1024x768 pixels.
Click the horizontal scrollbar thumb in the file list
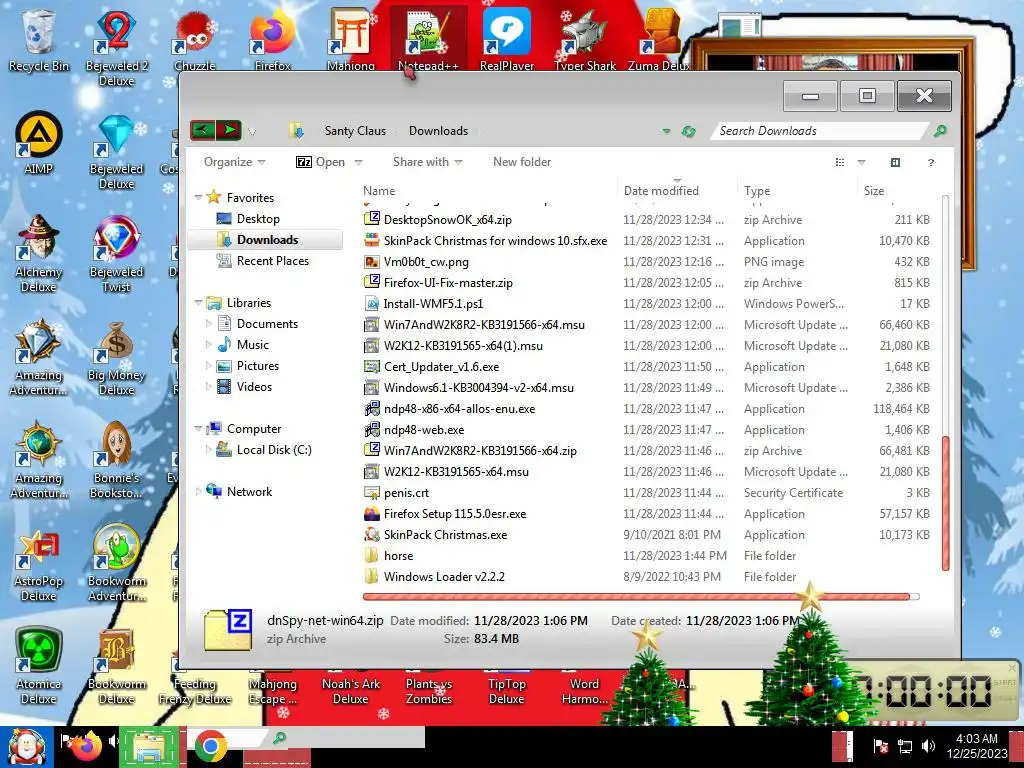tap(636, 596)
